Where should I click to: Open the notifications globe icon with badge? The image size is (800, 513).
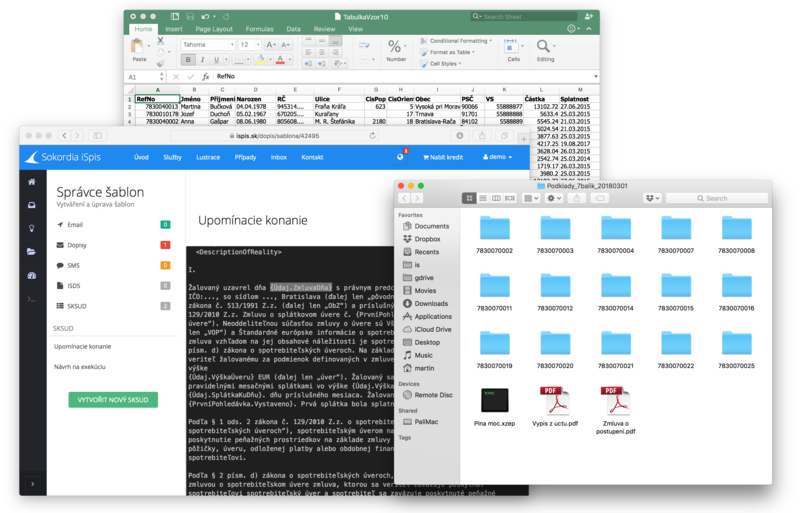[400, 157]
